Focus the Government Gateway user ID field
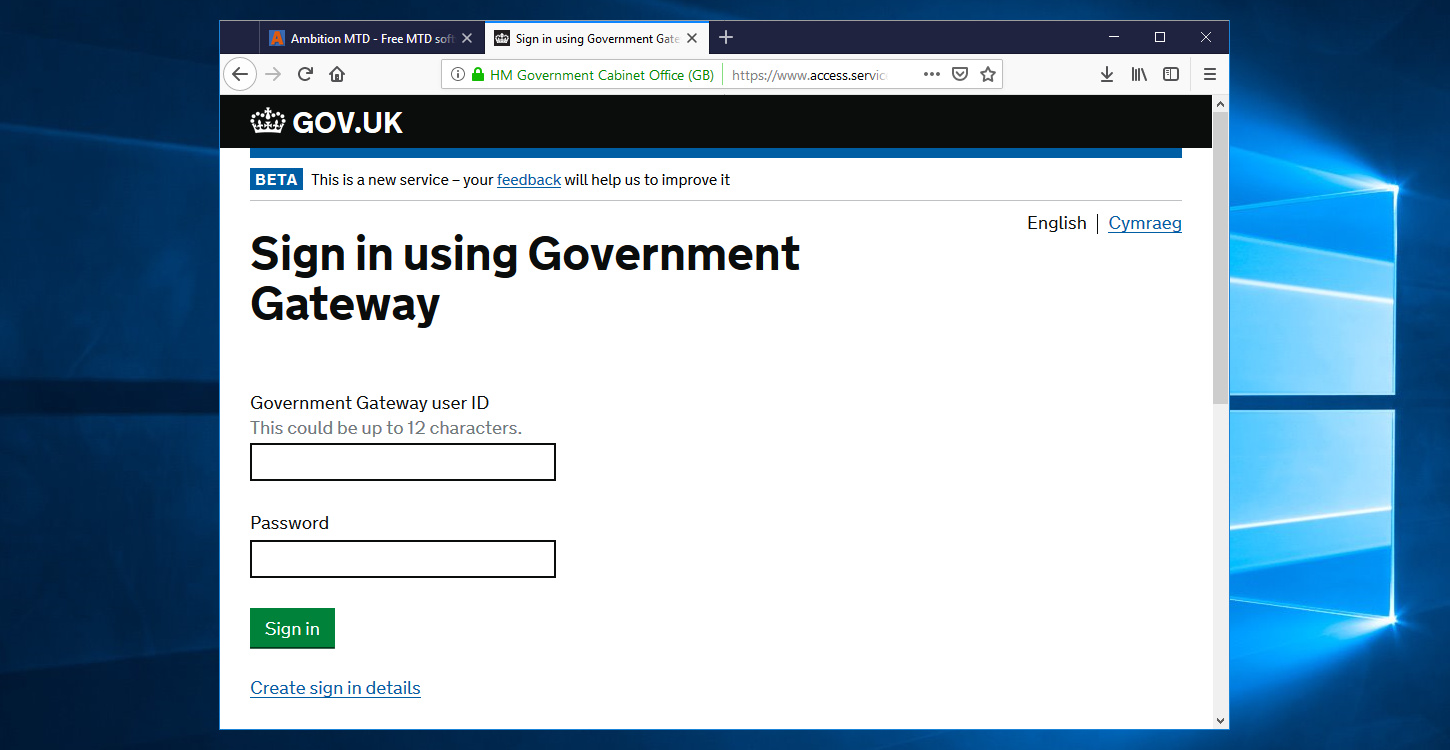The height and width of the screenshot is (750, 1450). coord(402,462)
